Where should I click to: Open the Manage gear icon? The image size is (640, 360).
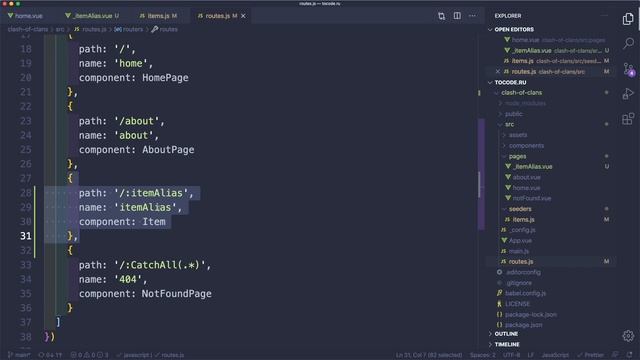pyautogui.click(x=628, y=336)
